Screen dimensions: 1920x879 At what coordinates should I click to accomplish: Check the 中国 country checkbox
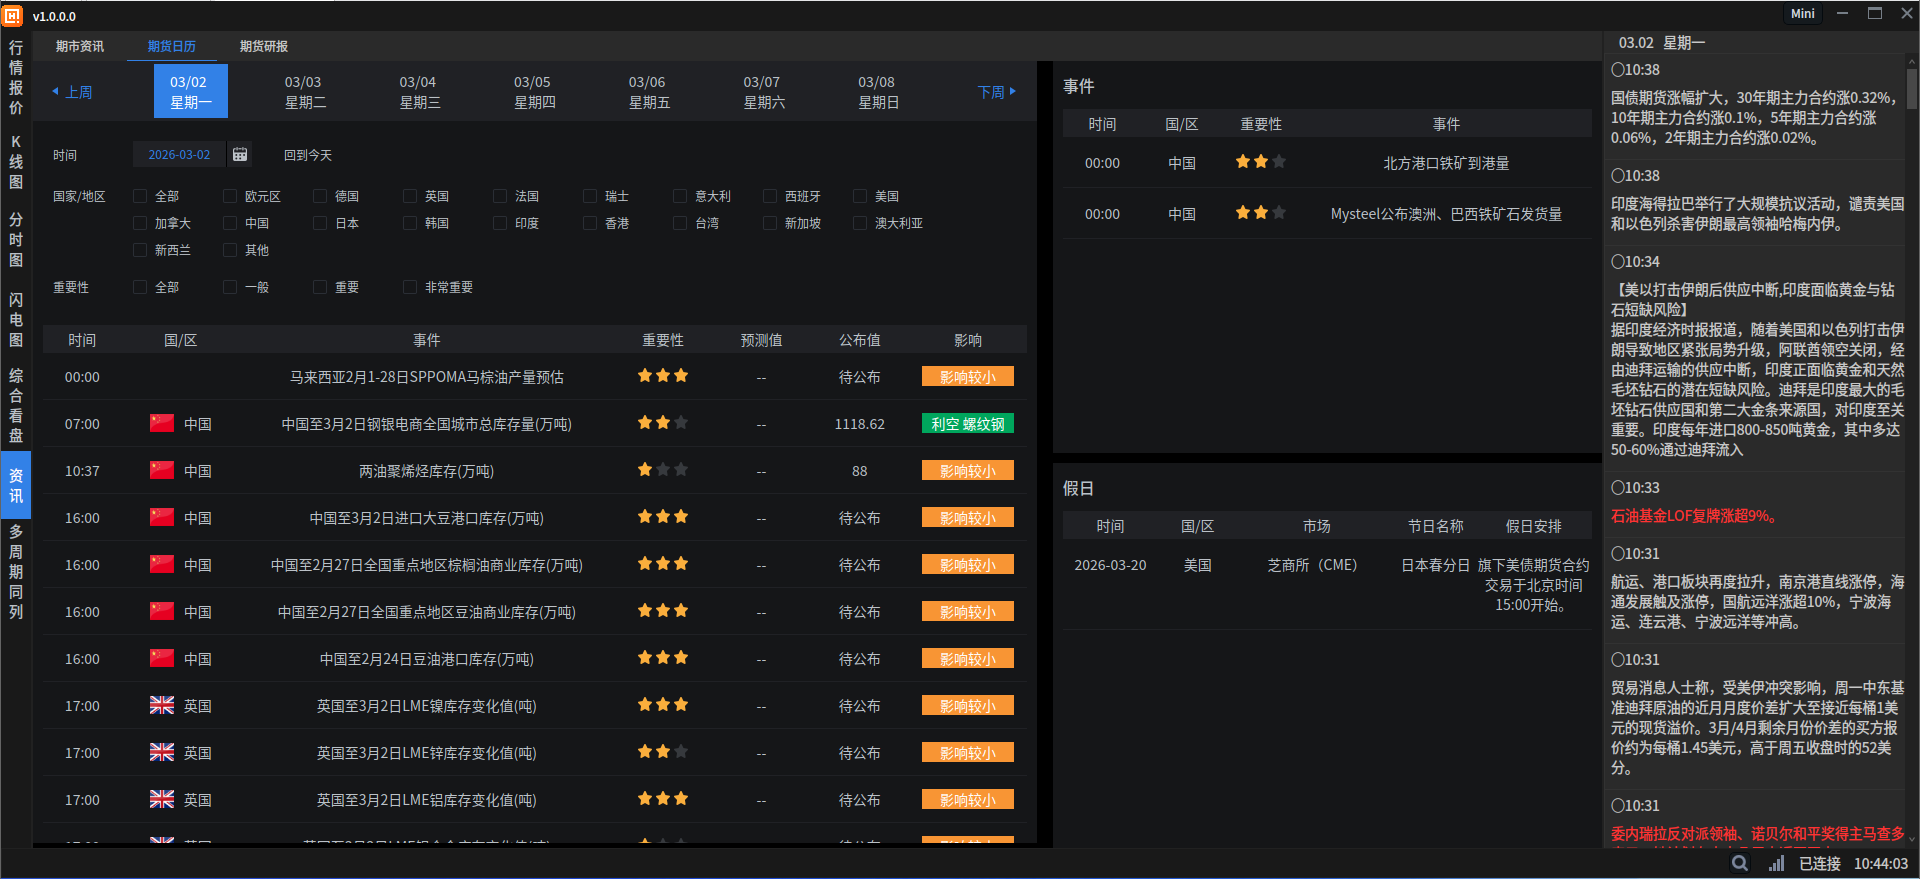[x=230, y=223]
